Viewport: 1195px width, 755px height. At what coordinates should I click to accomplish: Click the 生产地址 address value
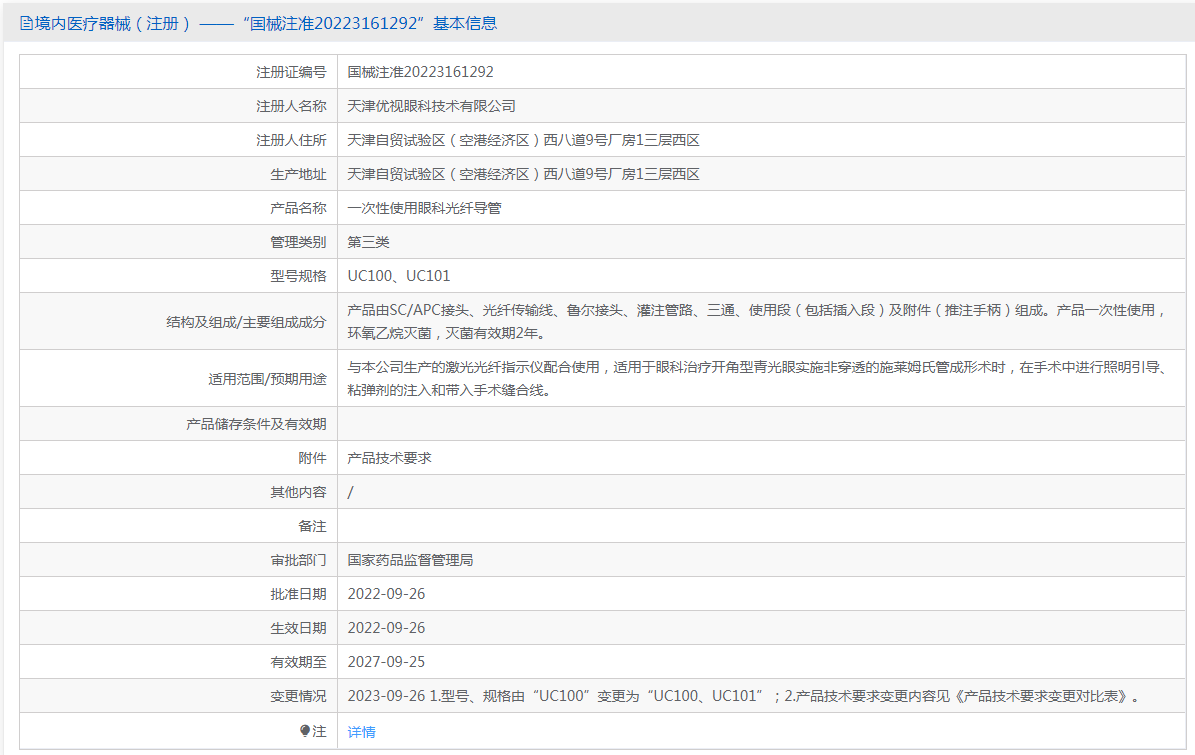[524, 174]
